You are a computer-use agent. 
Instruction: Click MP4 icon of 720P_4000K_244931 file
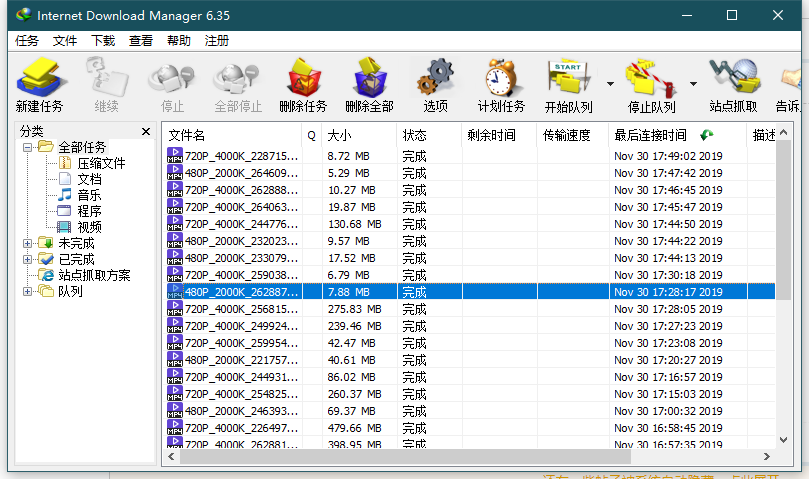[x=174, y=377]
